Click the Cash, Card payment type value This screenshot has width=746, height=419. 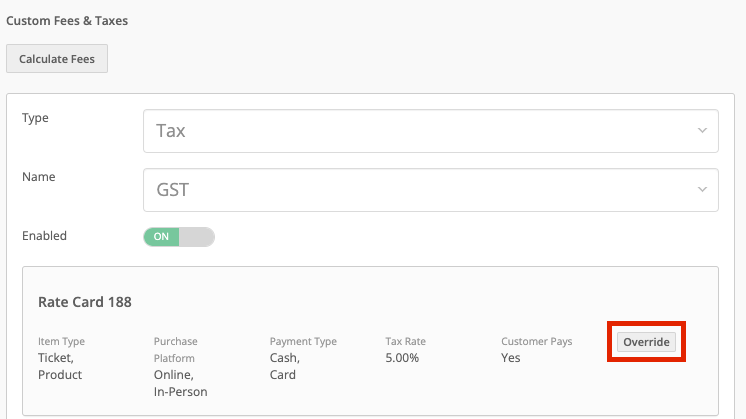pos(285,366)
